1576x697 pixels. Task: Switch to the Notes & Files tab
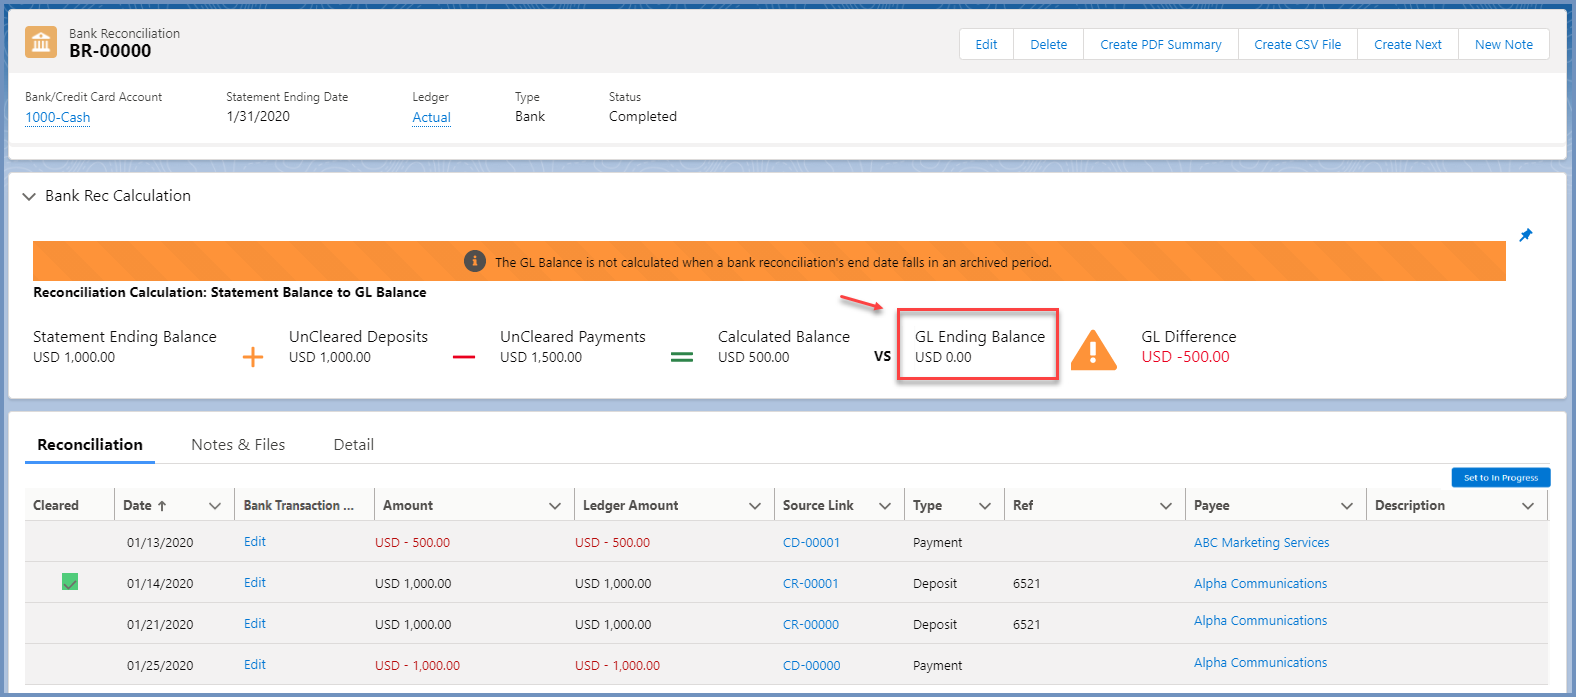coord(238,445)
